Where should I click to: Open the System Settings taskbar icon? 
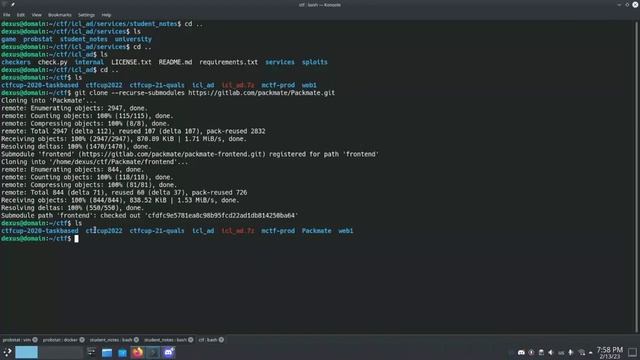point(91,352)
